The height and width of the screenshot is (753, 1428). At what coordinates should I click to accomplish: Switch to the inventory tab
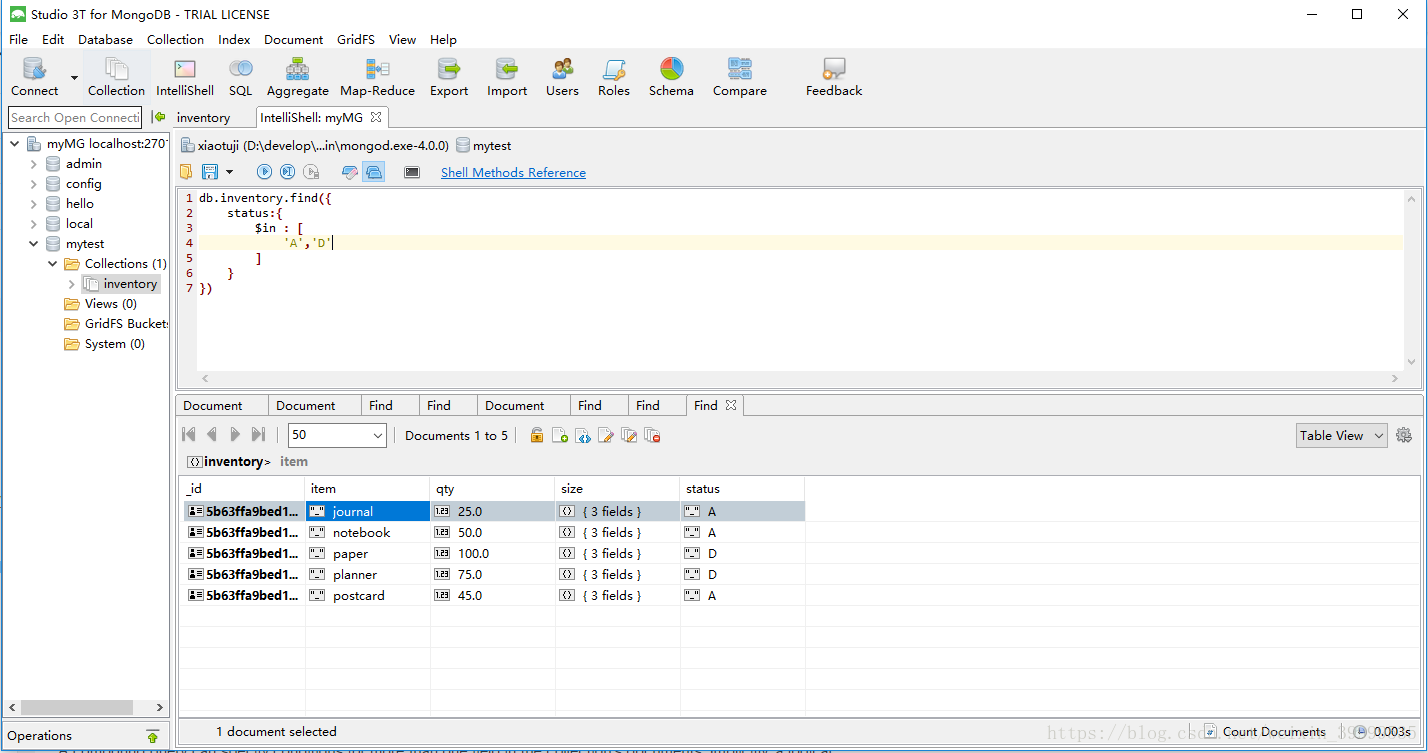point(203,117)
